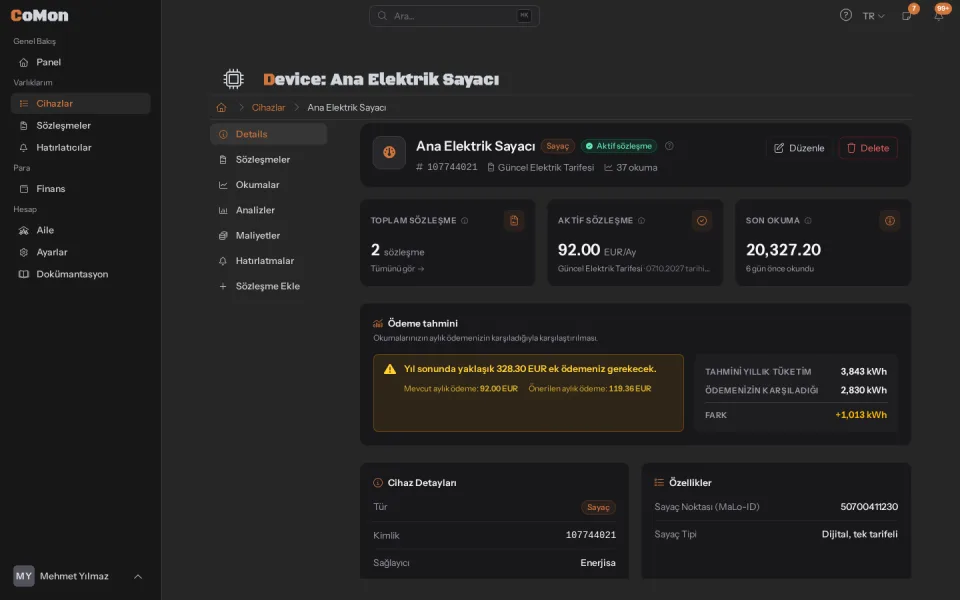This screenshot has height=600, width=960.
Task: Open Hatırlatıcılar in the sidebar
Action: pyautogui.click(x=80, y=148)
